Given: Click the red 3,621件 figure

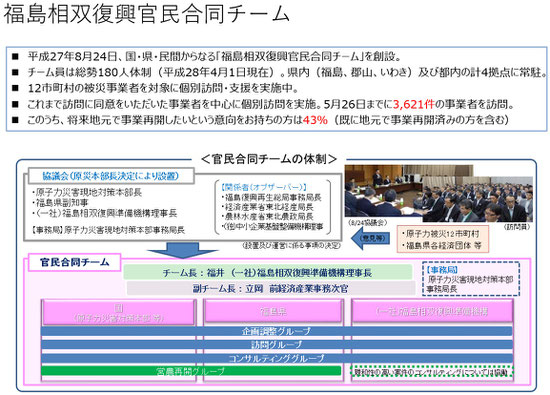Looking at the screenshot, I should [414, 104].
